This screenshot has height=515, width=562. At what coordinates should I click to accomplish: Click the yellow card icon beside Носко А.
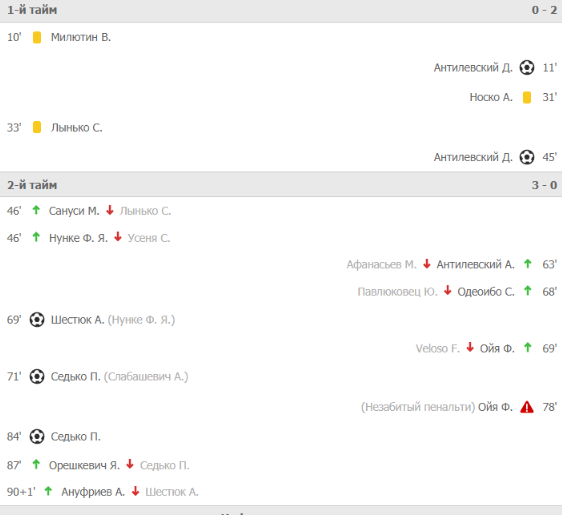[x=527, y=97]
